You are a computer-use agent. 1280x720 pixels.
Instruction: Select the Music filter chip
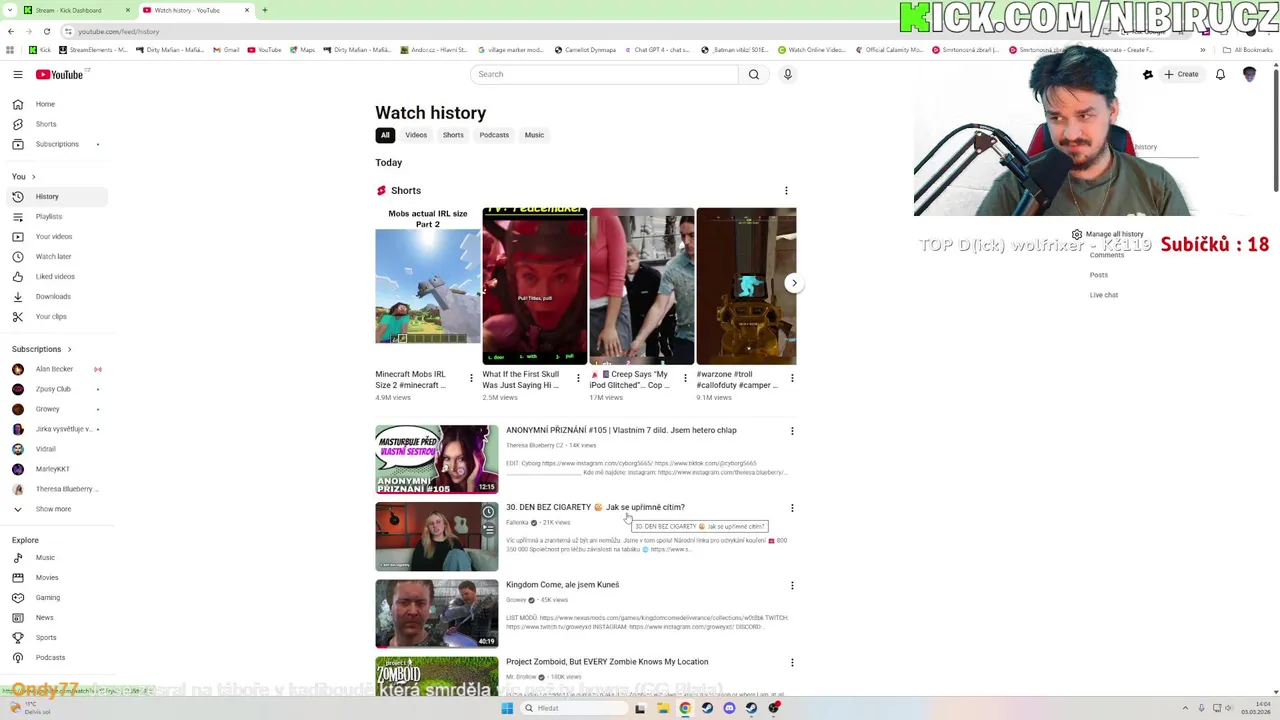534,135
